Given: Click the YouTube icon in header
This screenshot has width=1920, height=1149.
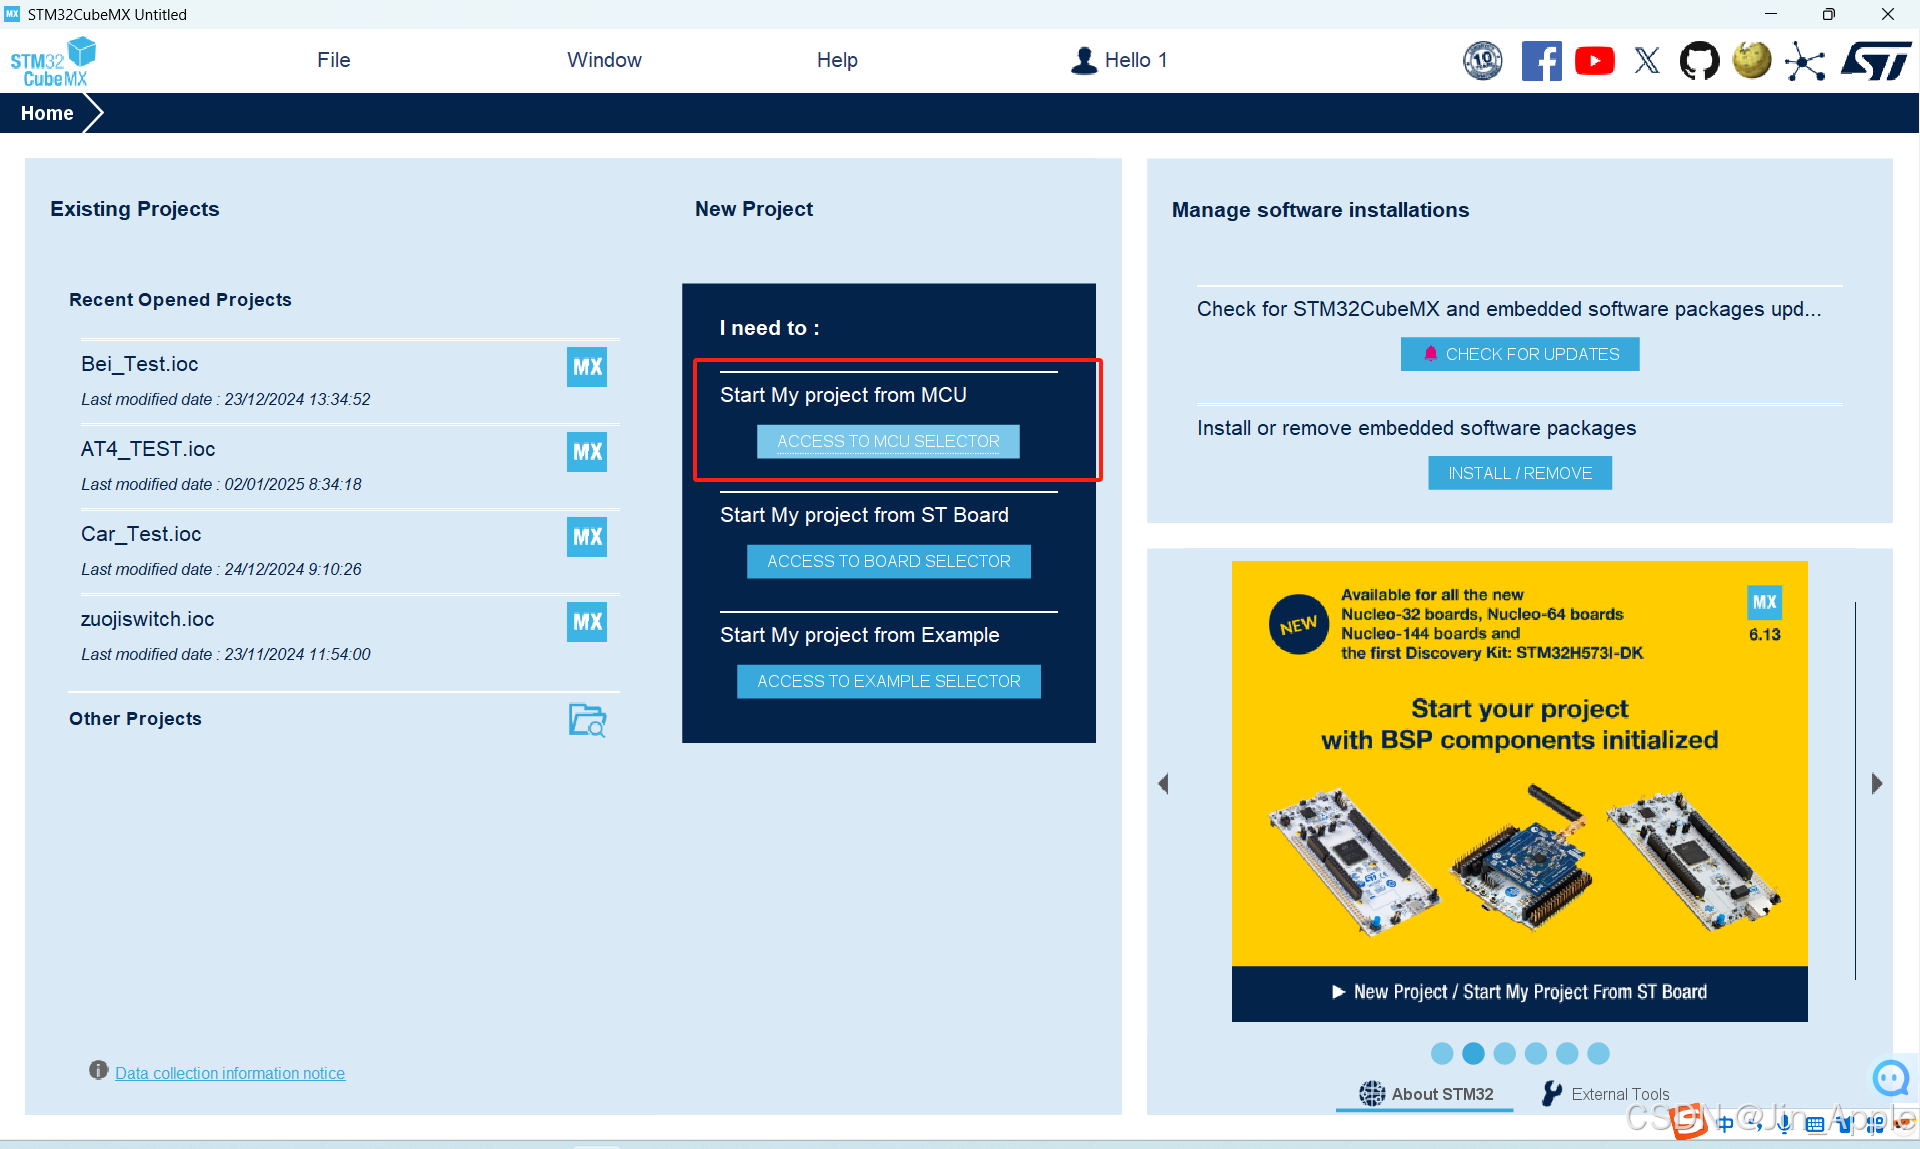Looking at the screenshot, I should [1594, 61].
